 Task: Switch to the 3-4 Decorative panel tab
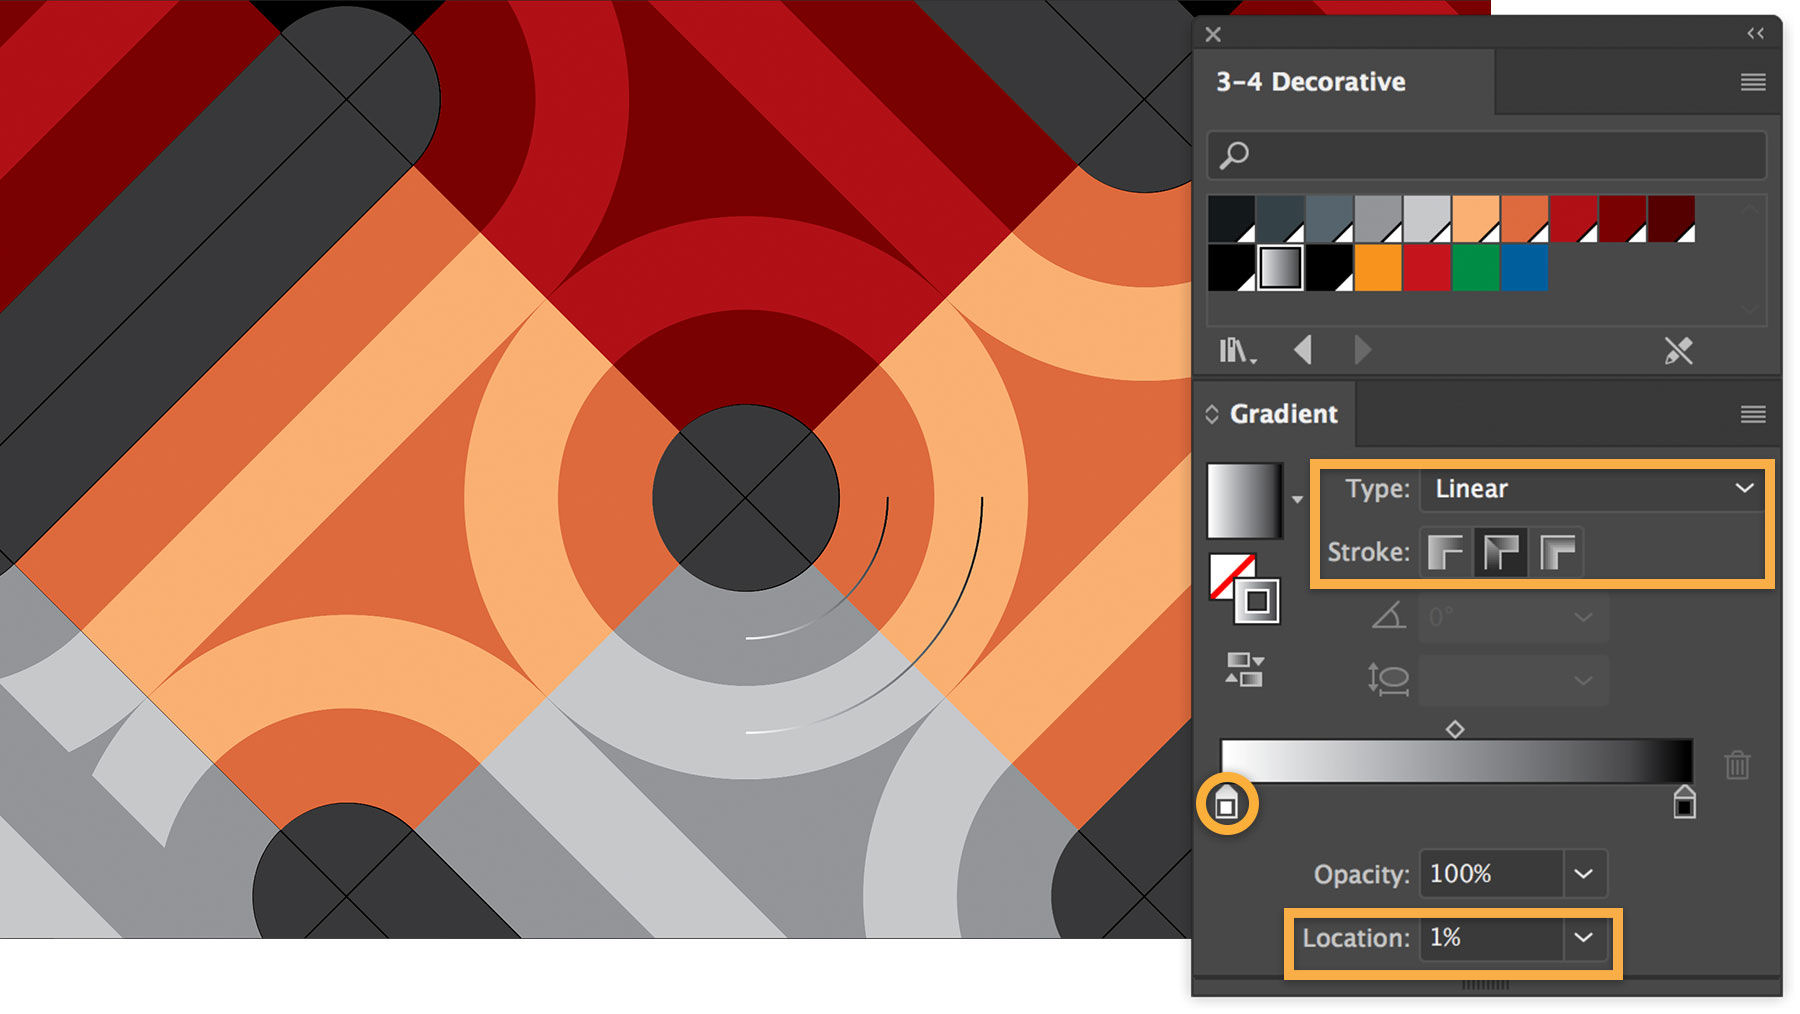pos(1310,82)
